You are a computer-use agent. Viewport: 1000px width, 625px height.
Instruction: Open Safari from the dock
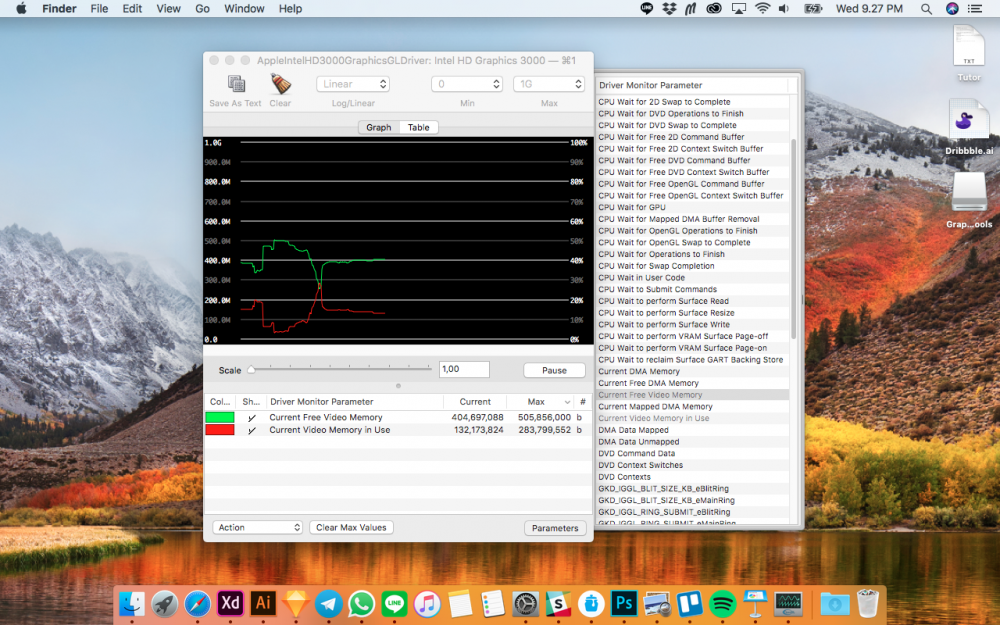pos(197,603)
